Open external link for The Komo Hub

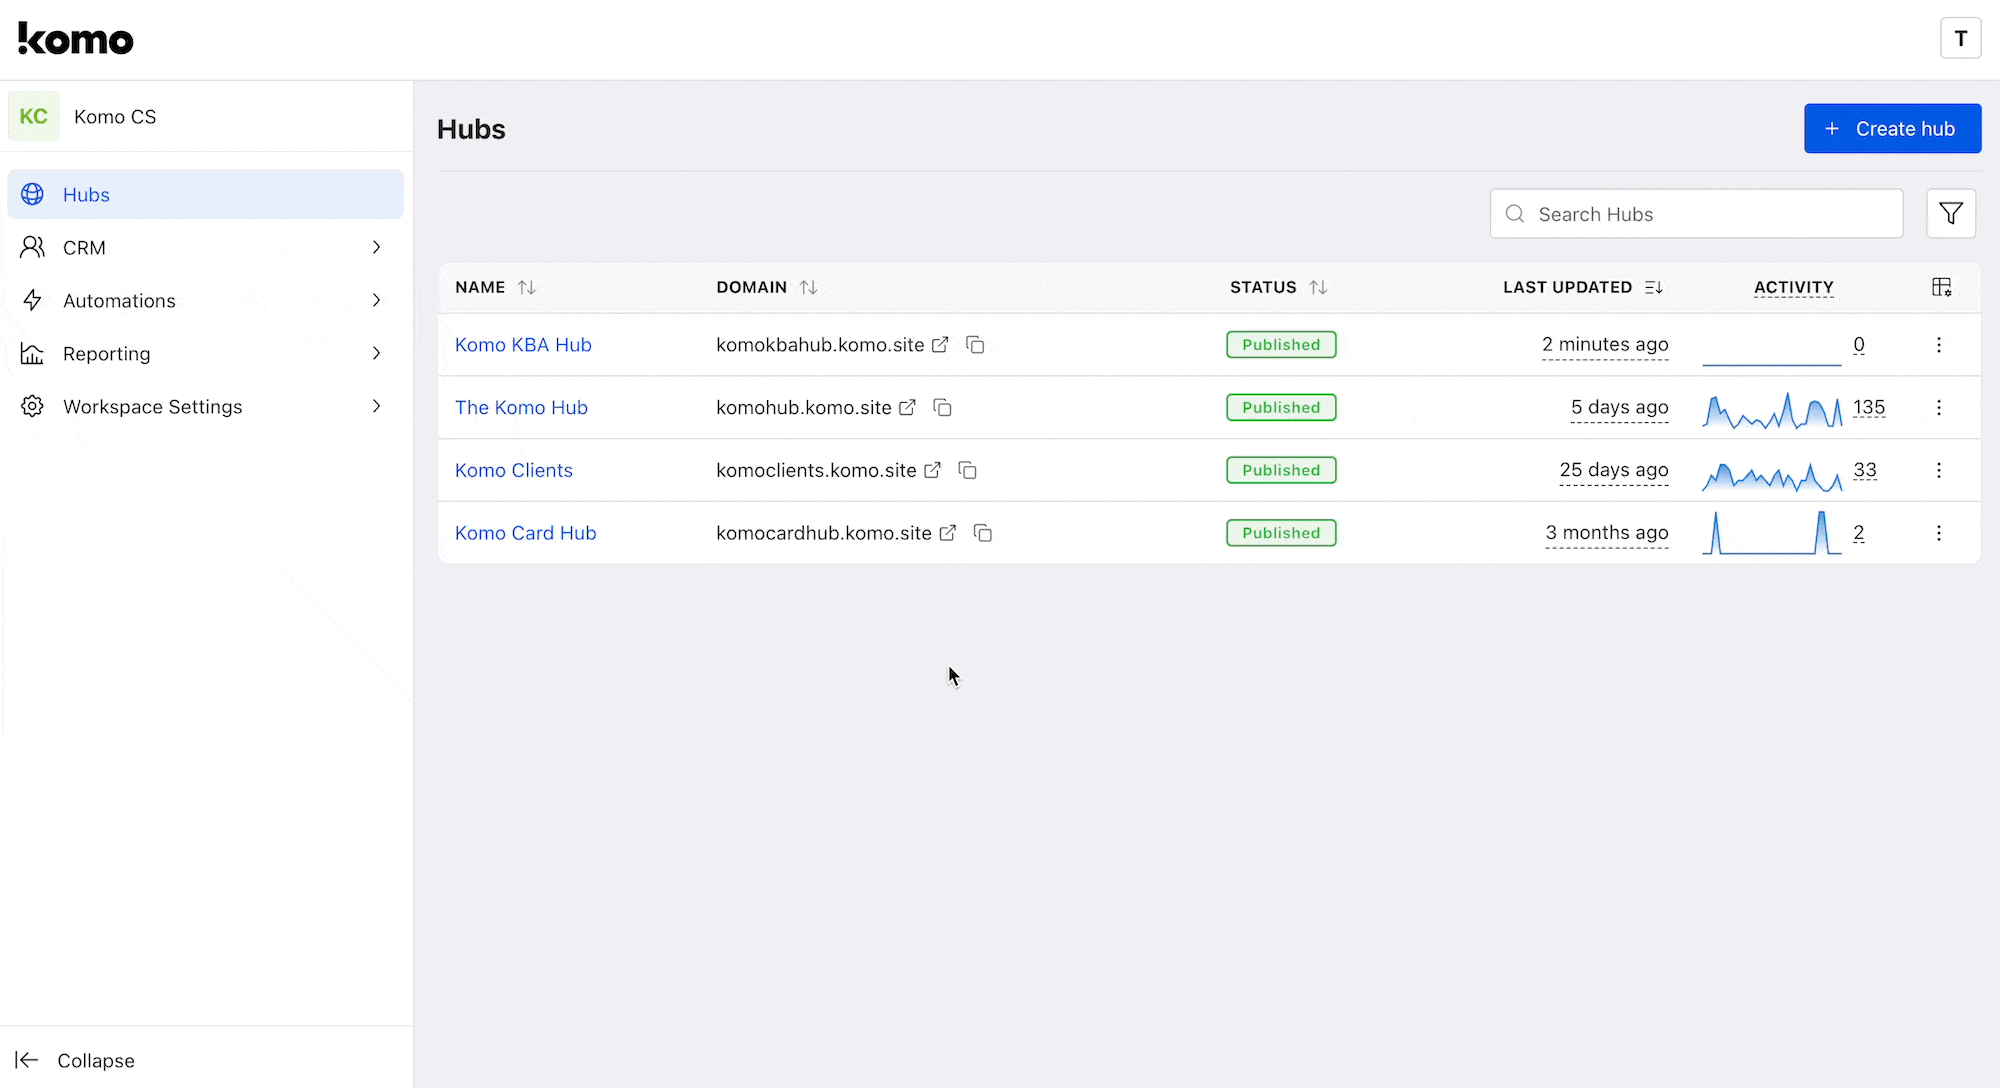[908, 407]
